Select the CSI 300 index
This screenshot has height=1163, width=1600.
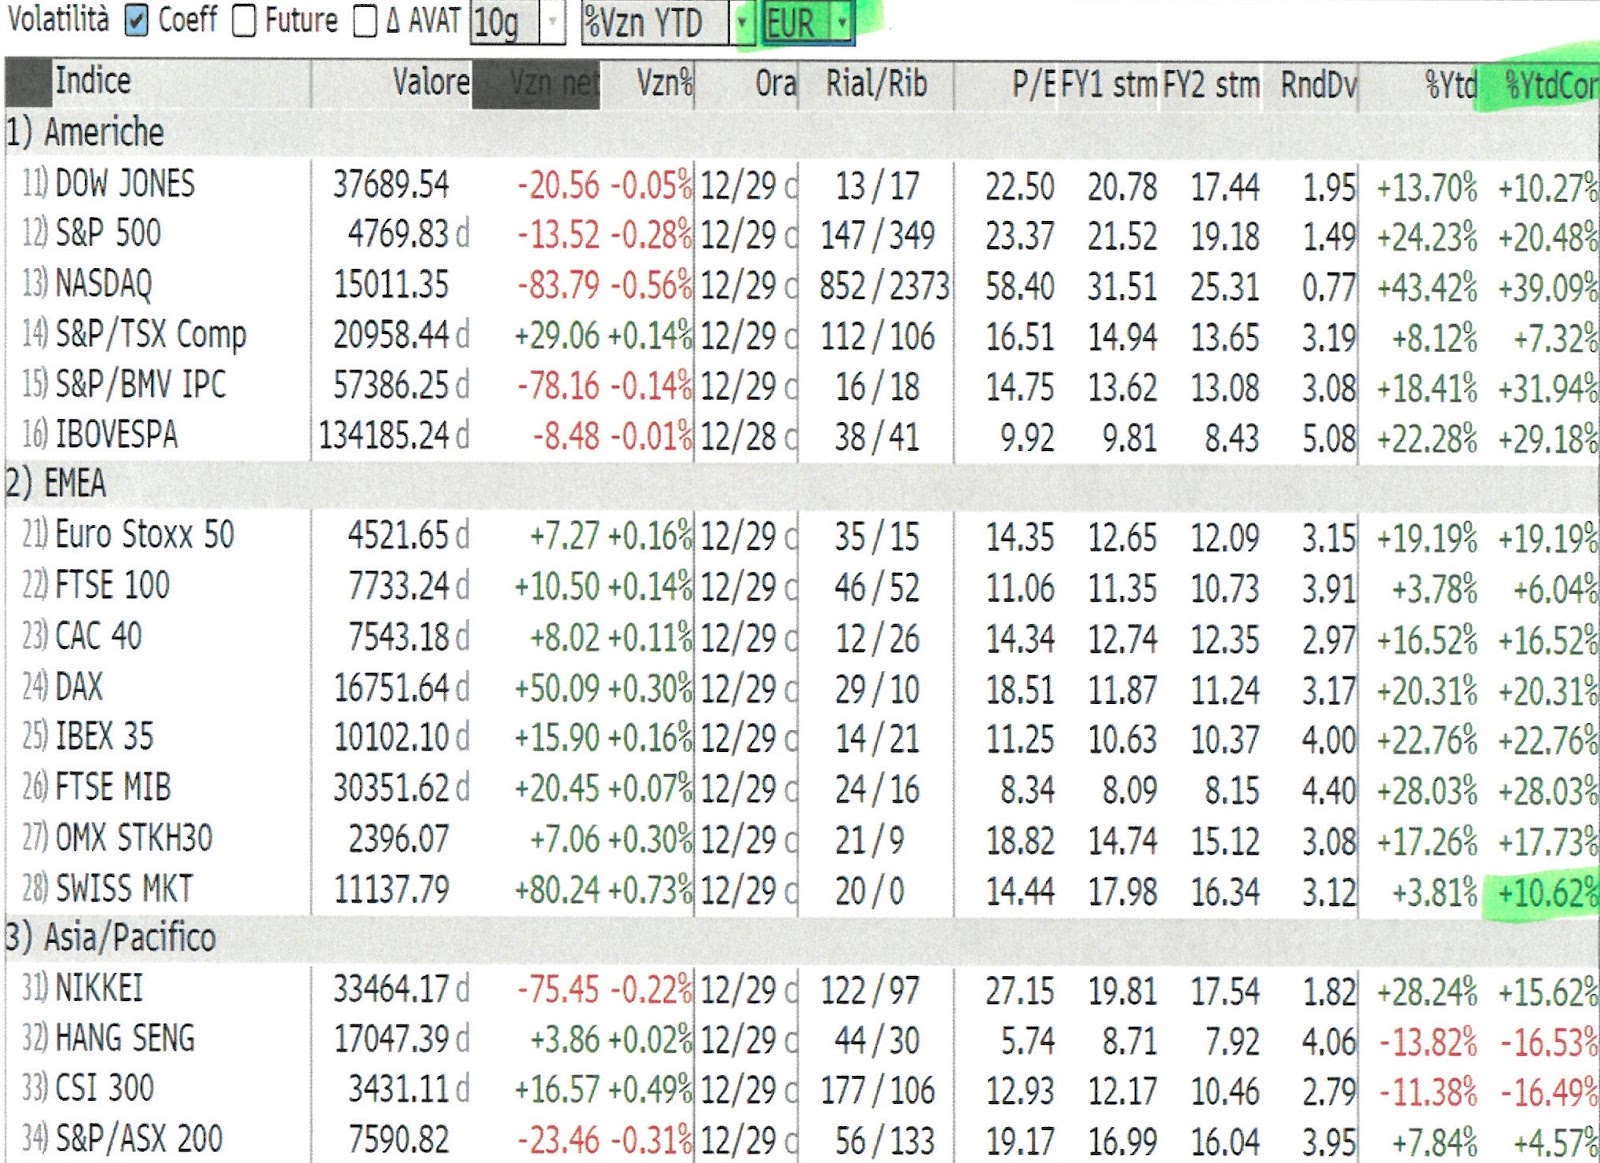105,1087
